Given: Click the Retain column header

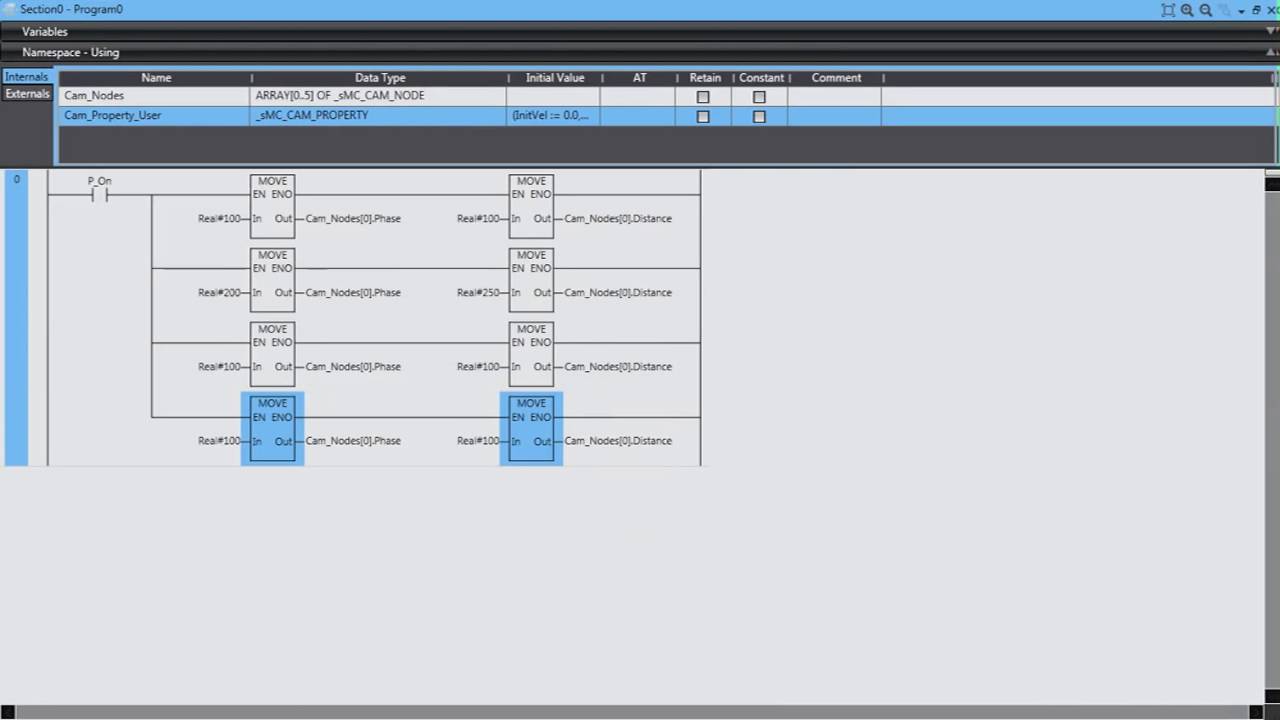Looking at the screenshot, I should click(x=705, y=78).
